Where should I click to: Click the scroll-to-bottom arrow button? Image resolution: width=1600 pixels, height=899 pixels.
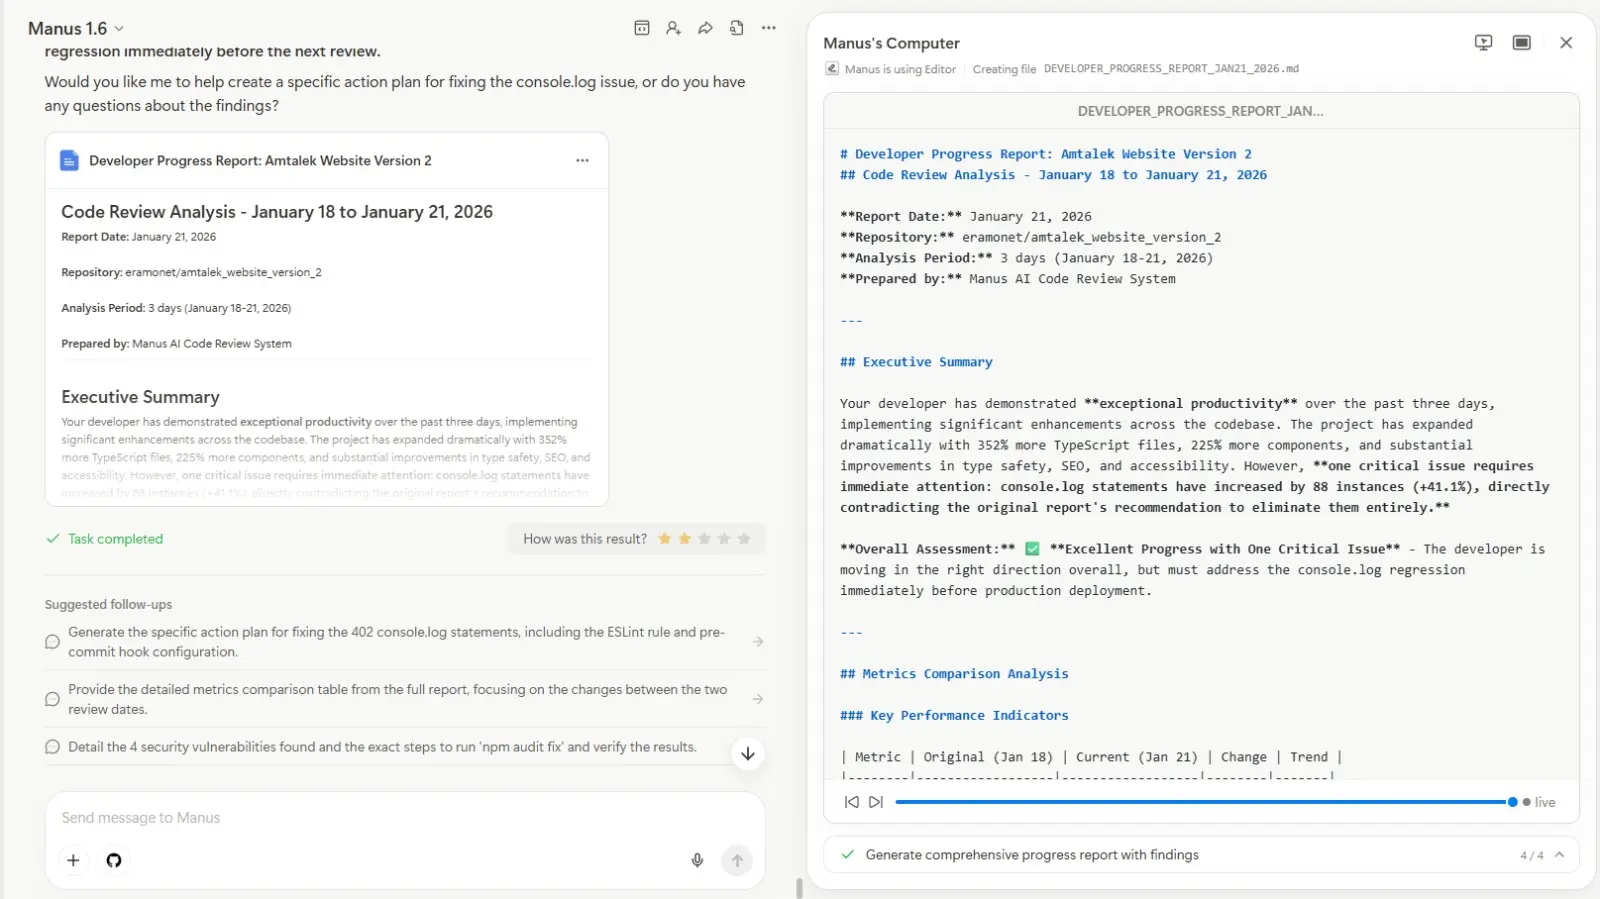click(747, 754)
